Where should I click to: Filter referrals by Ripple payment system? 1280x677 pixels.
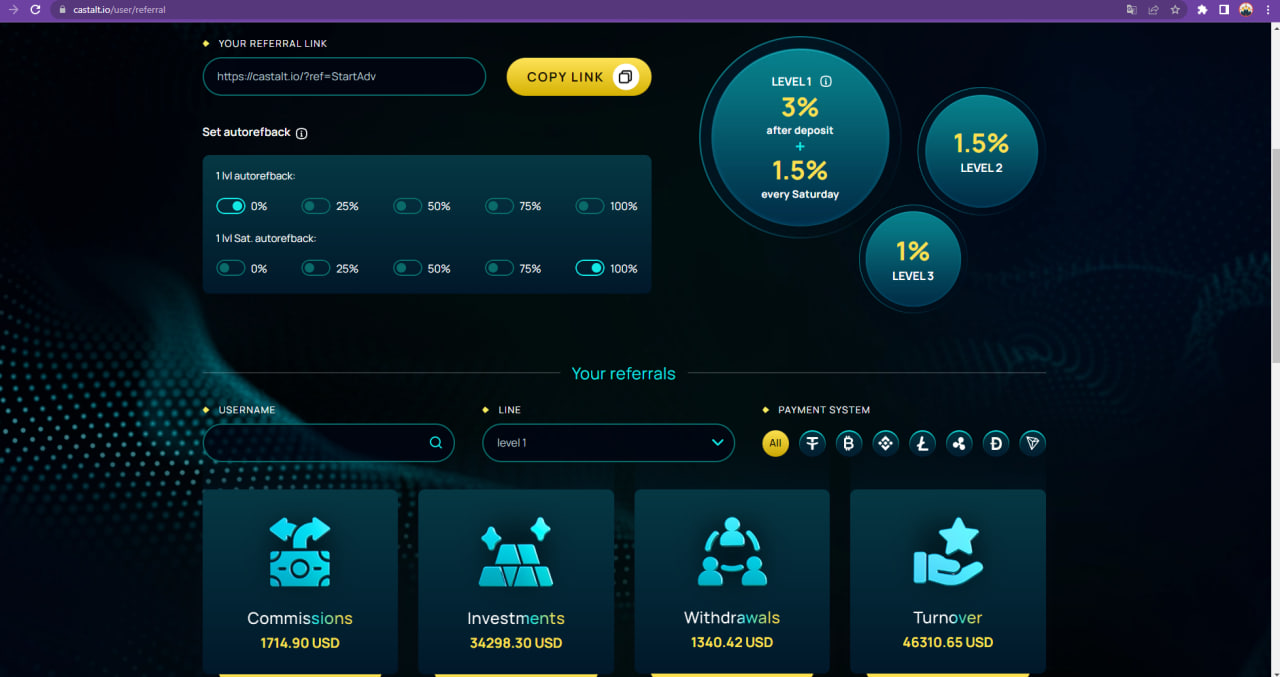pyautogui.click(x=959, y=443)
